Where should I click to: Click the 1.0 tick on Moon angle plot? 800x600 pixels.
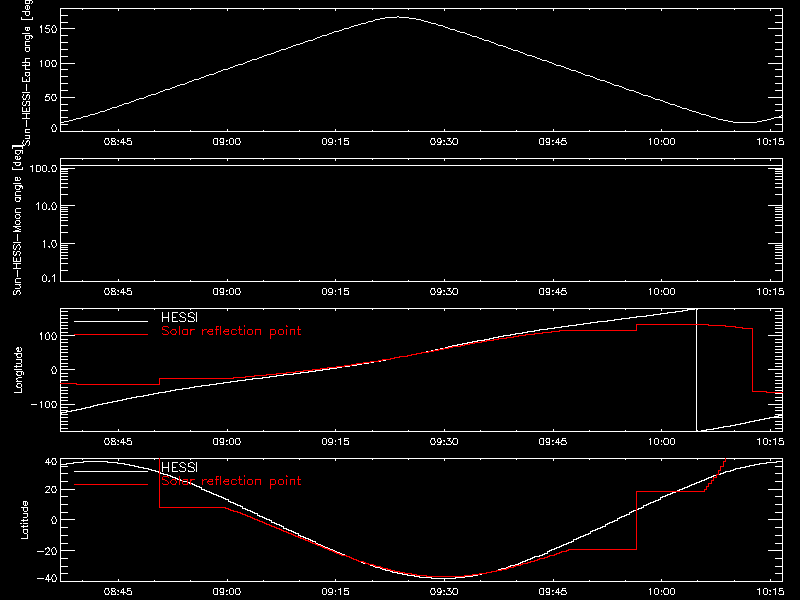[49, 244]
